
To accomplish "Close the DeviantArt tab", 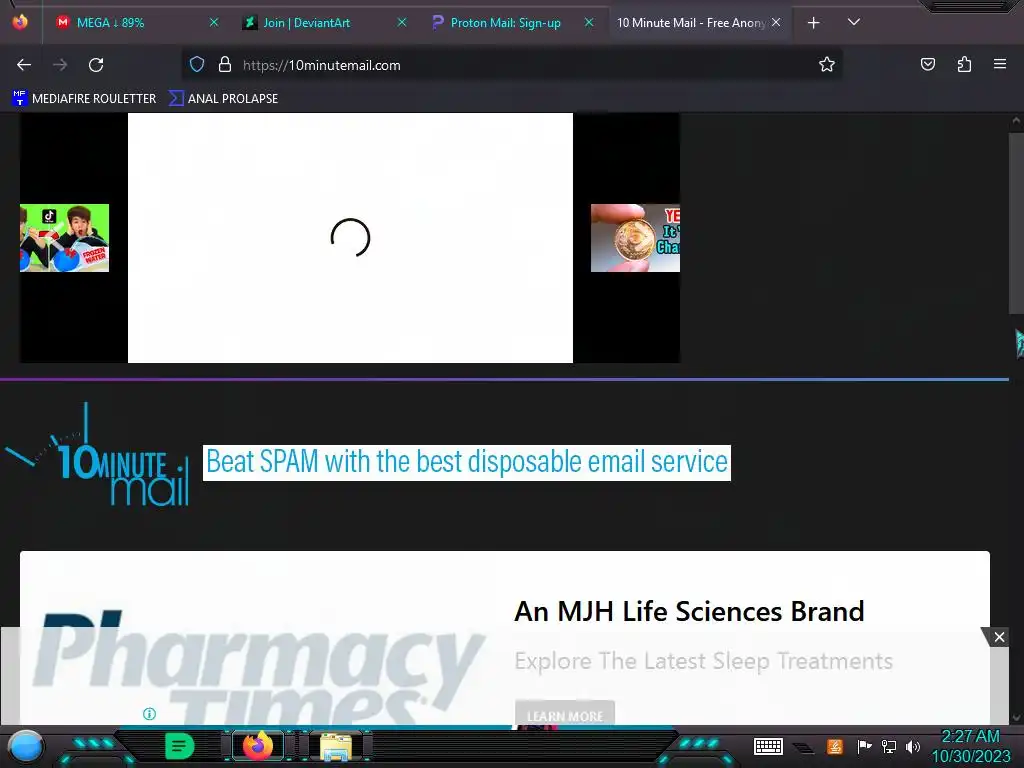I will point(402,23).
